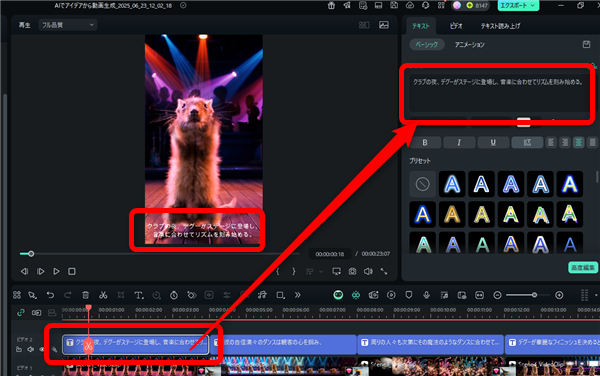
Task: Open the audio level meter icon
Action: pyautogui.click(x=584, y=295)
